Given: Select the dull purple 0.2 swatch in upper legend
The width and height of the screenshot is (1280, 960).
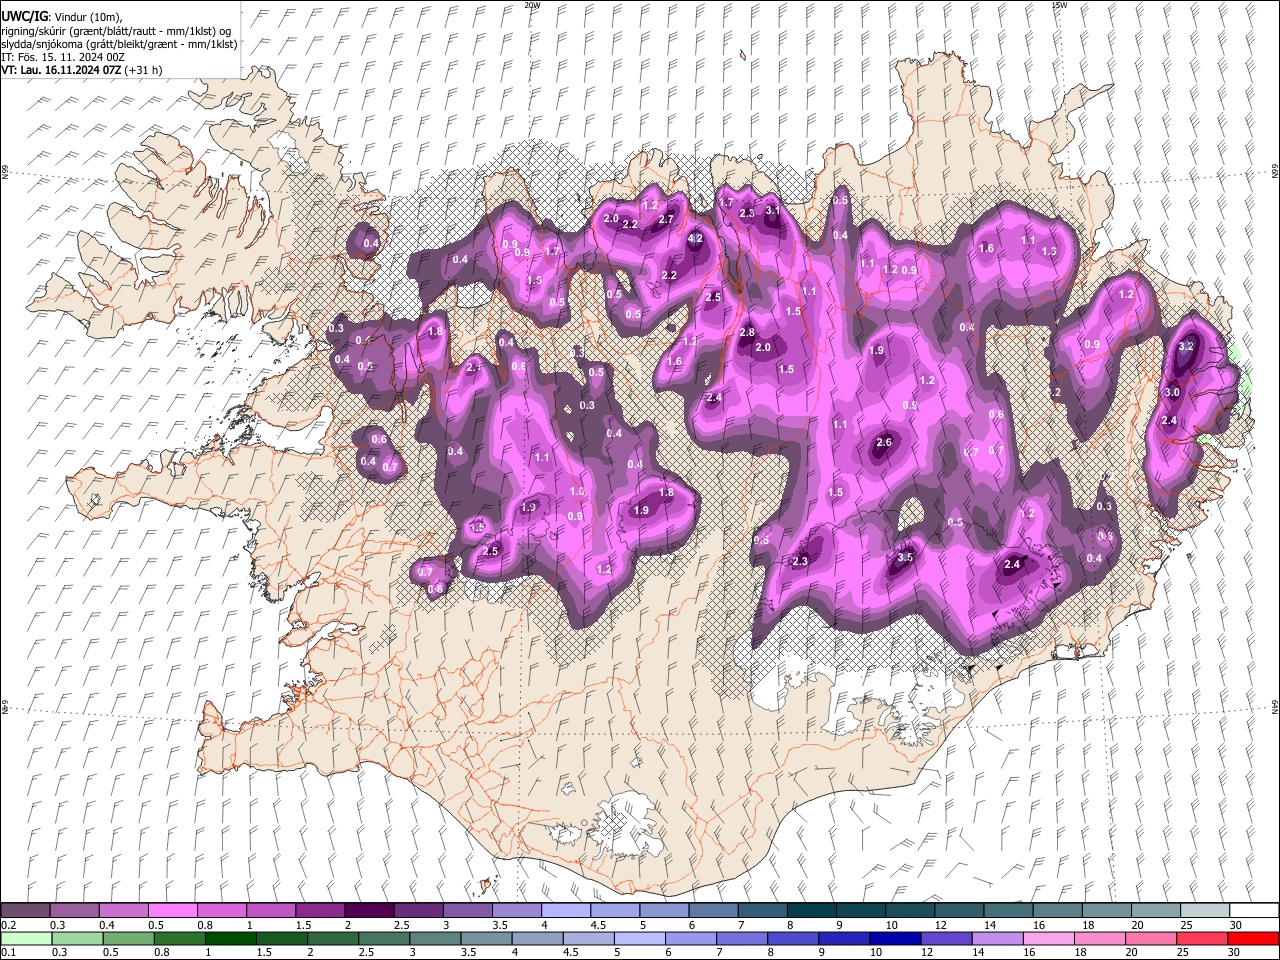Looking at the screenshot, I should click(x=25, y=911).
